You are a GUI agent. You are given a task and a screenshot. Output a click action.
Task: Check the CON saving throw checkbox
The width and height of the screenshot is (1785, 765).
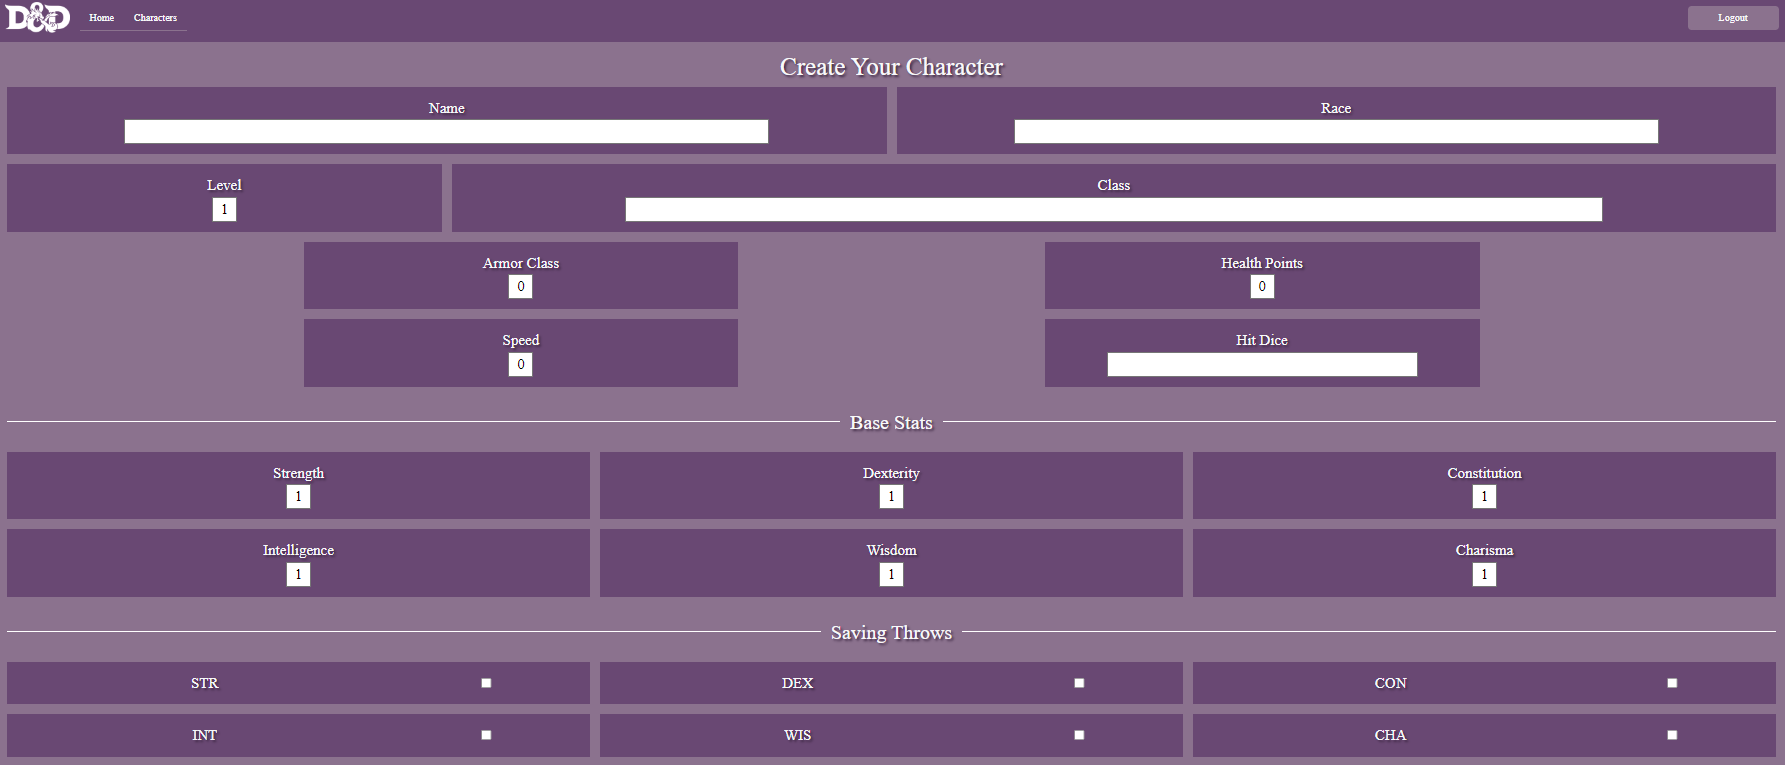pos(1672,683)
